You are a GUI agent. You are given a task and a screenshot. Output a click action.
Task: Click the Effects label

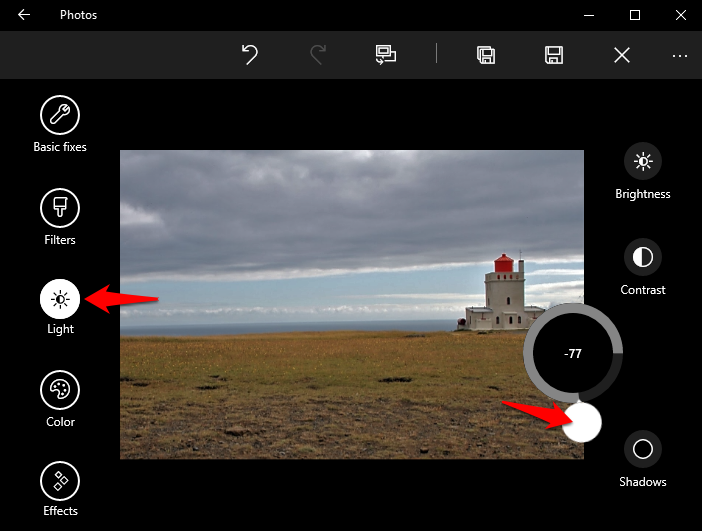[60, 511]
